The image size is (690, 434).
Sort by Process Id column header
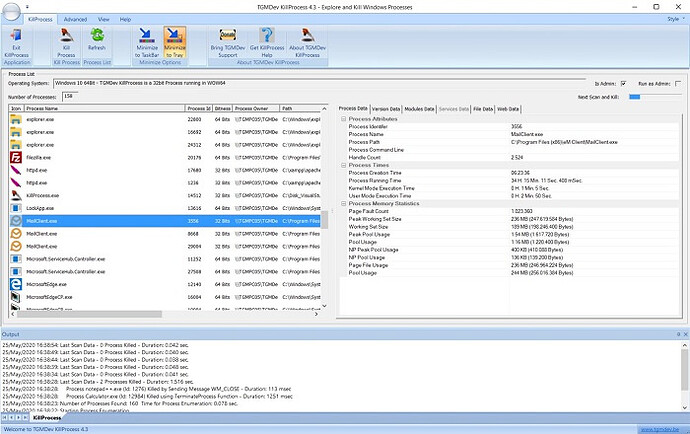199,108
